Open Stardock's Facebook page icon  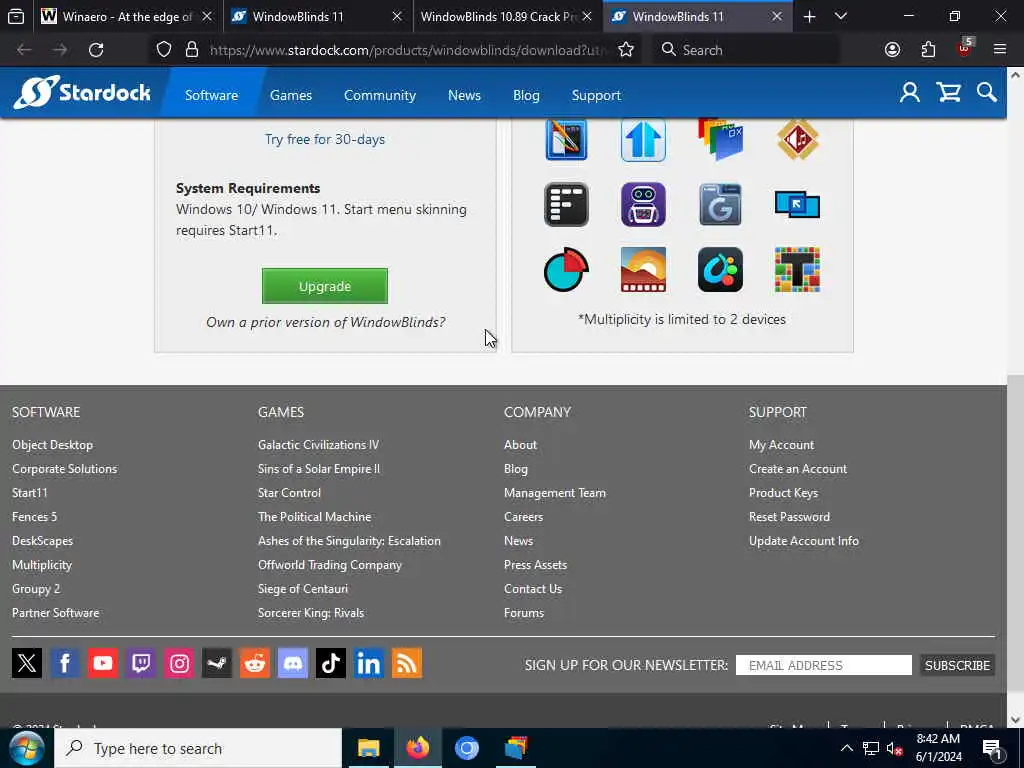point(65,663)
